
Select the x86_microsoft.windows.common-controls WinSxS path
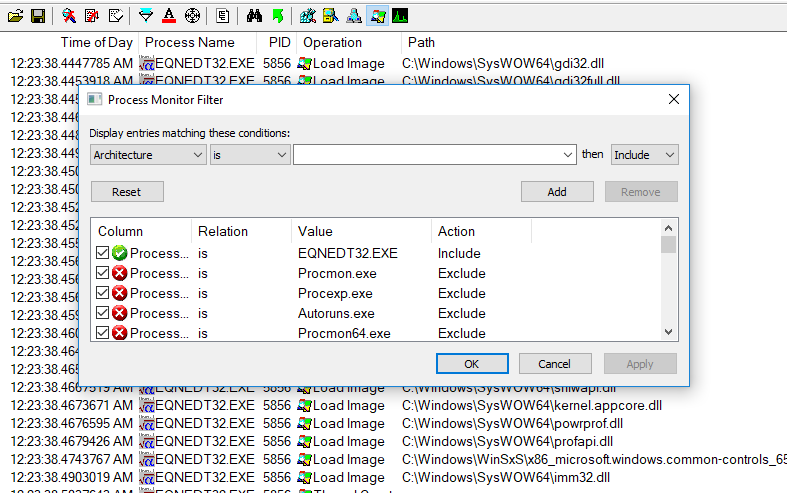tap(594, 459)
